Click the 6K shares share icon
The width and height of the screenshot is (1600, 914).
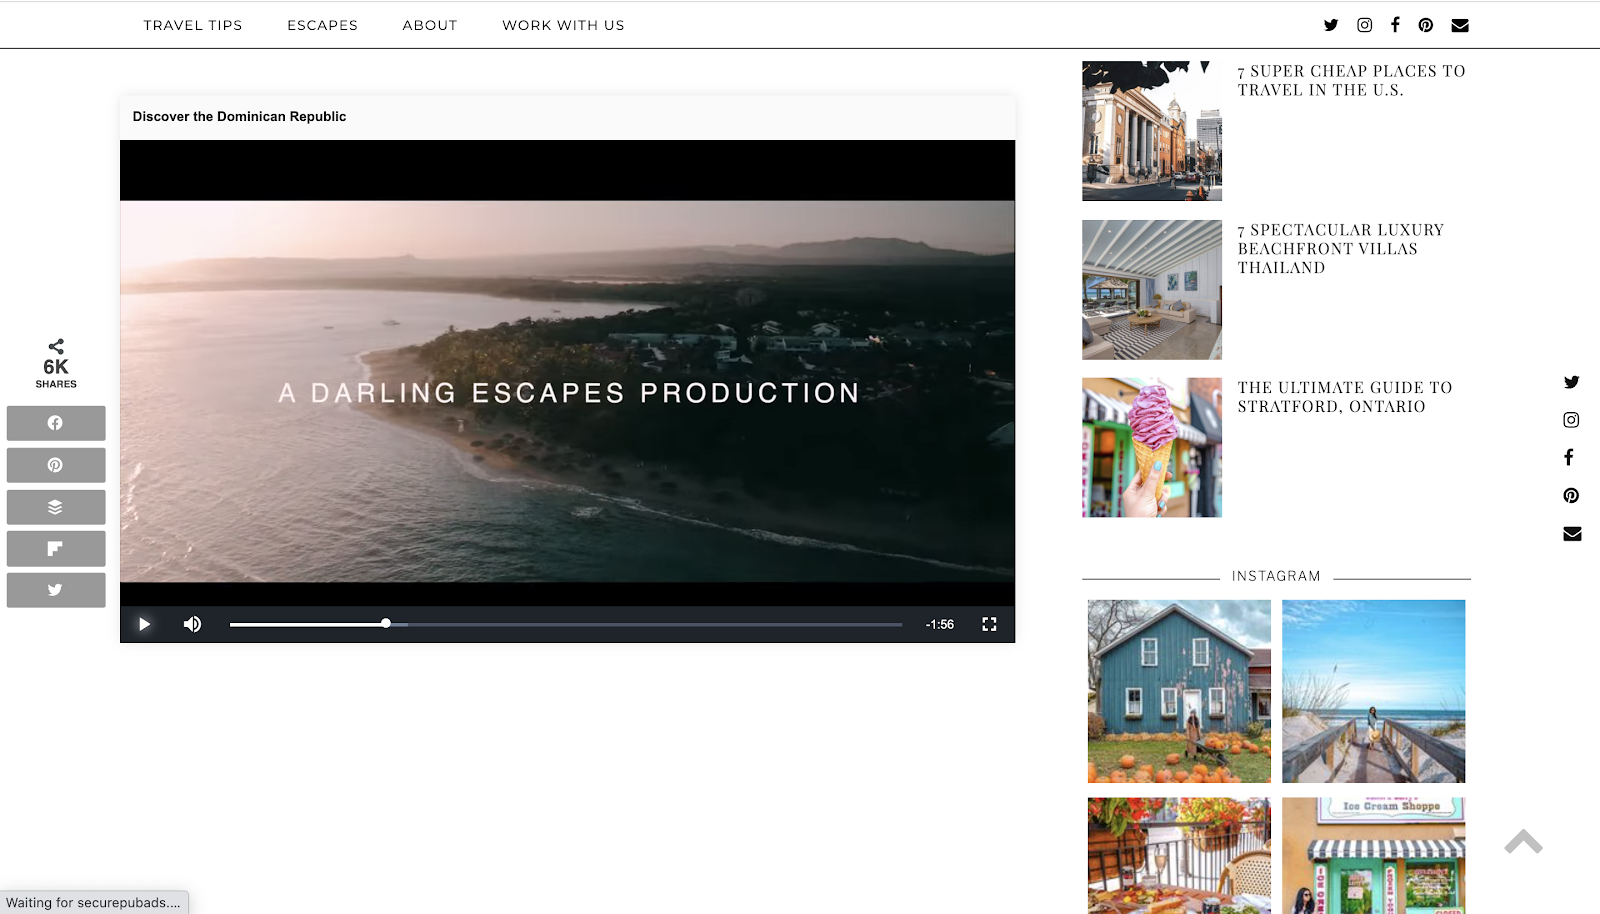coord(56,346)
